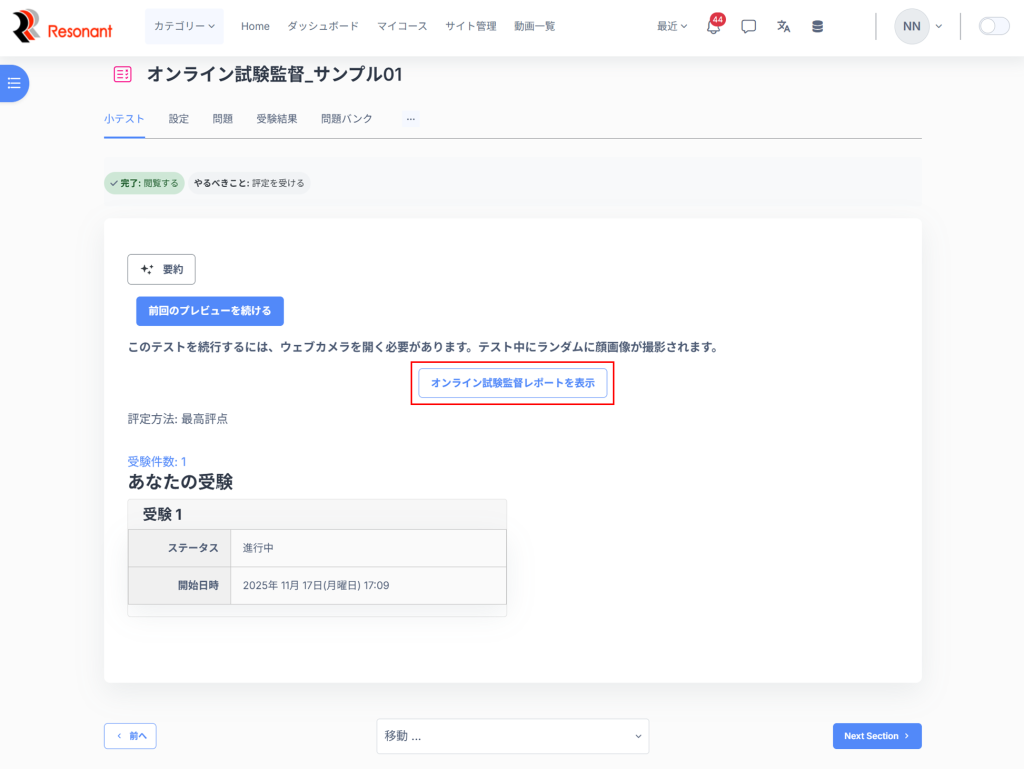
Task: Expand the user menu chevron
Action: (939, 27)
